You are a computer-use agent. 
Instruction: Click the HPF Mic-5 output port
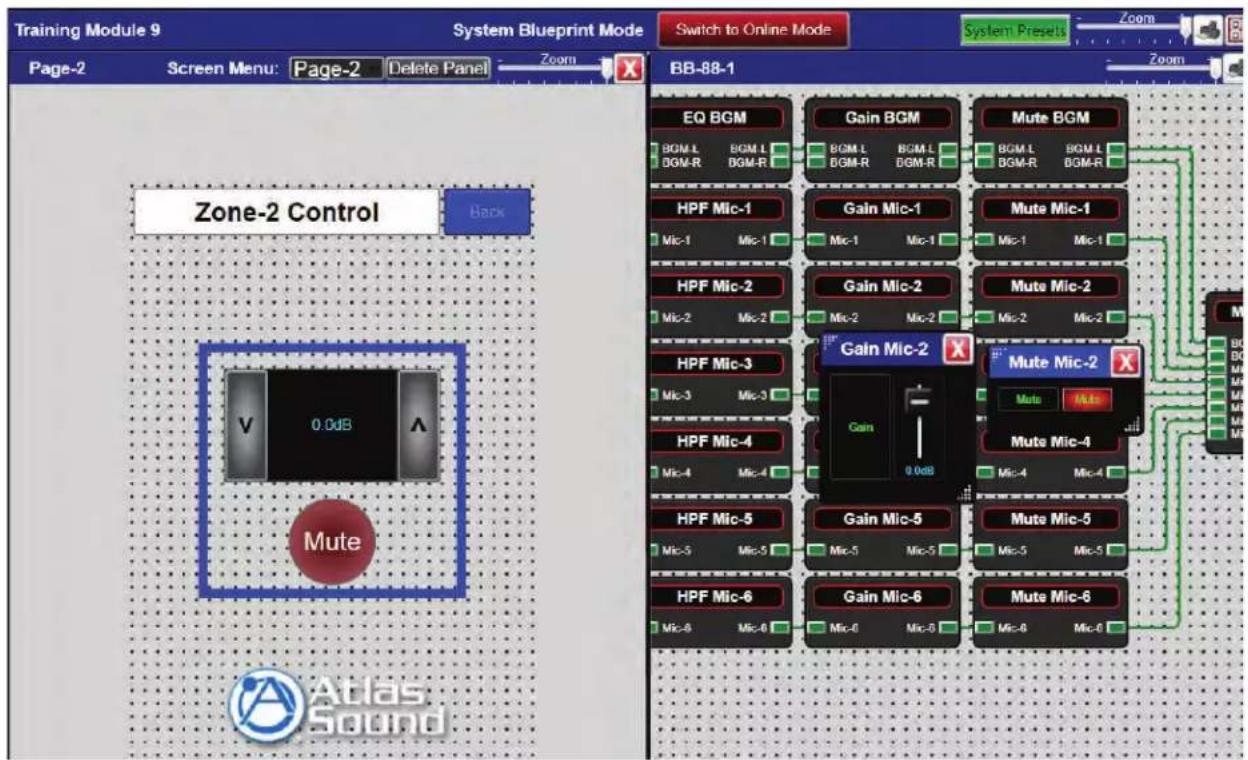780,551
